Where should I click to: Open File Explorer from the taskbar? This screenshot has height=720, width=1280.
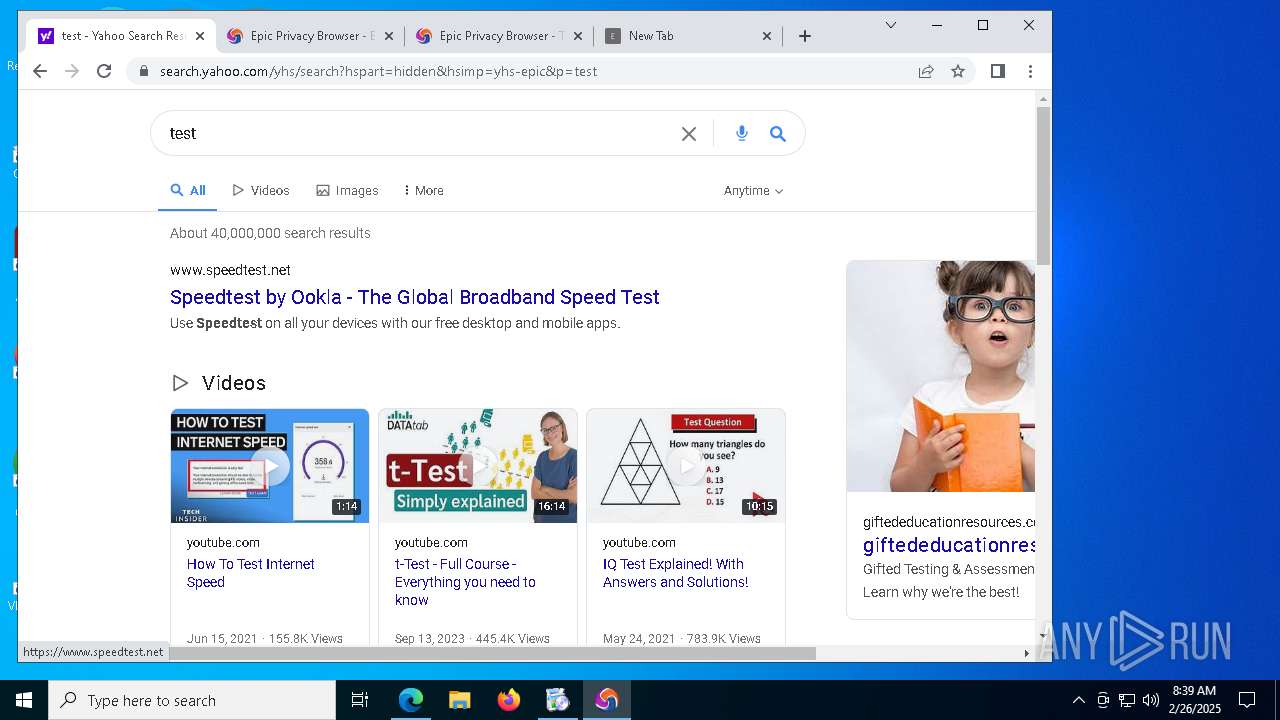460,700
